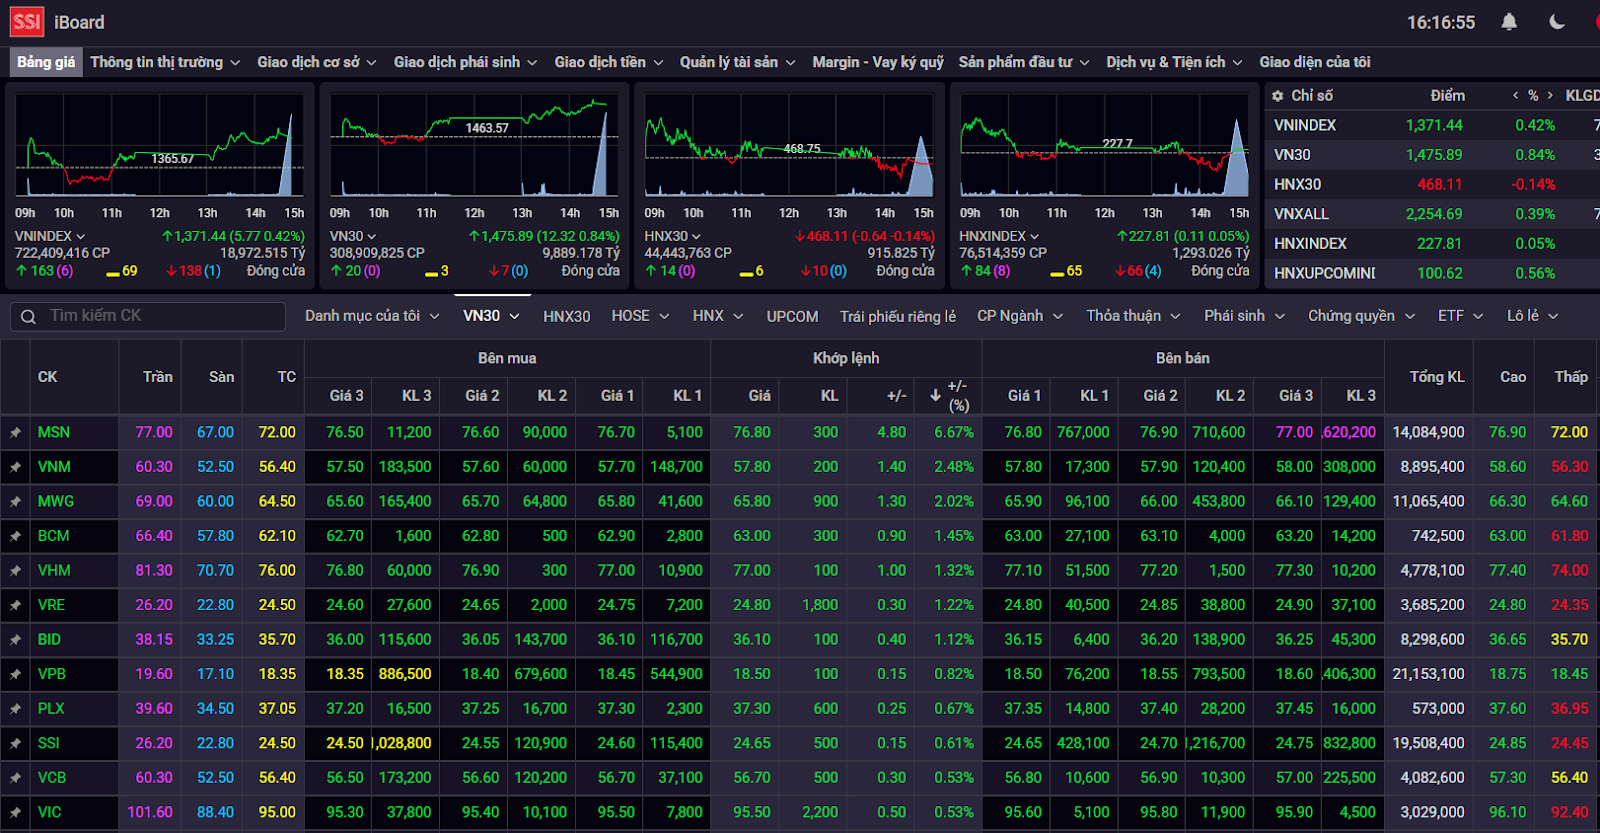Pin the BID row

15,640
